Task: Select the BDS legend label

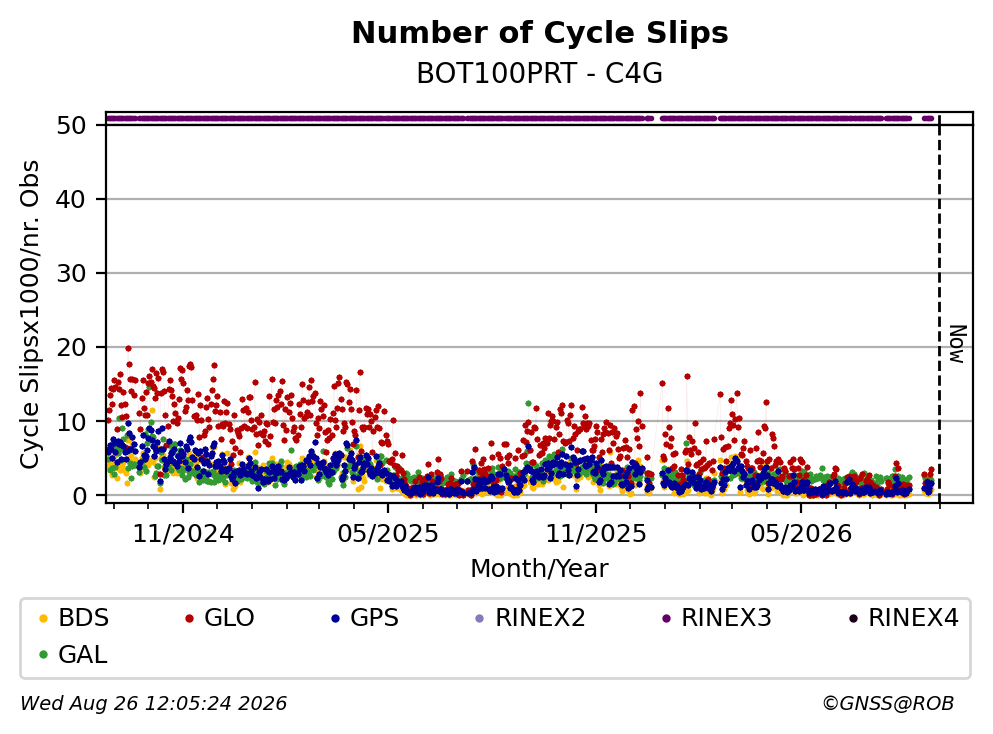Action: pyautogui.click(x=84, y=618)
